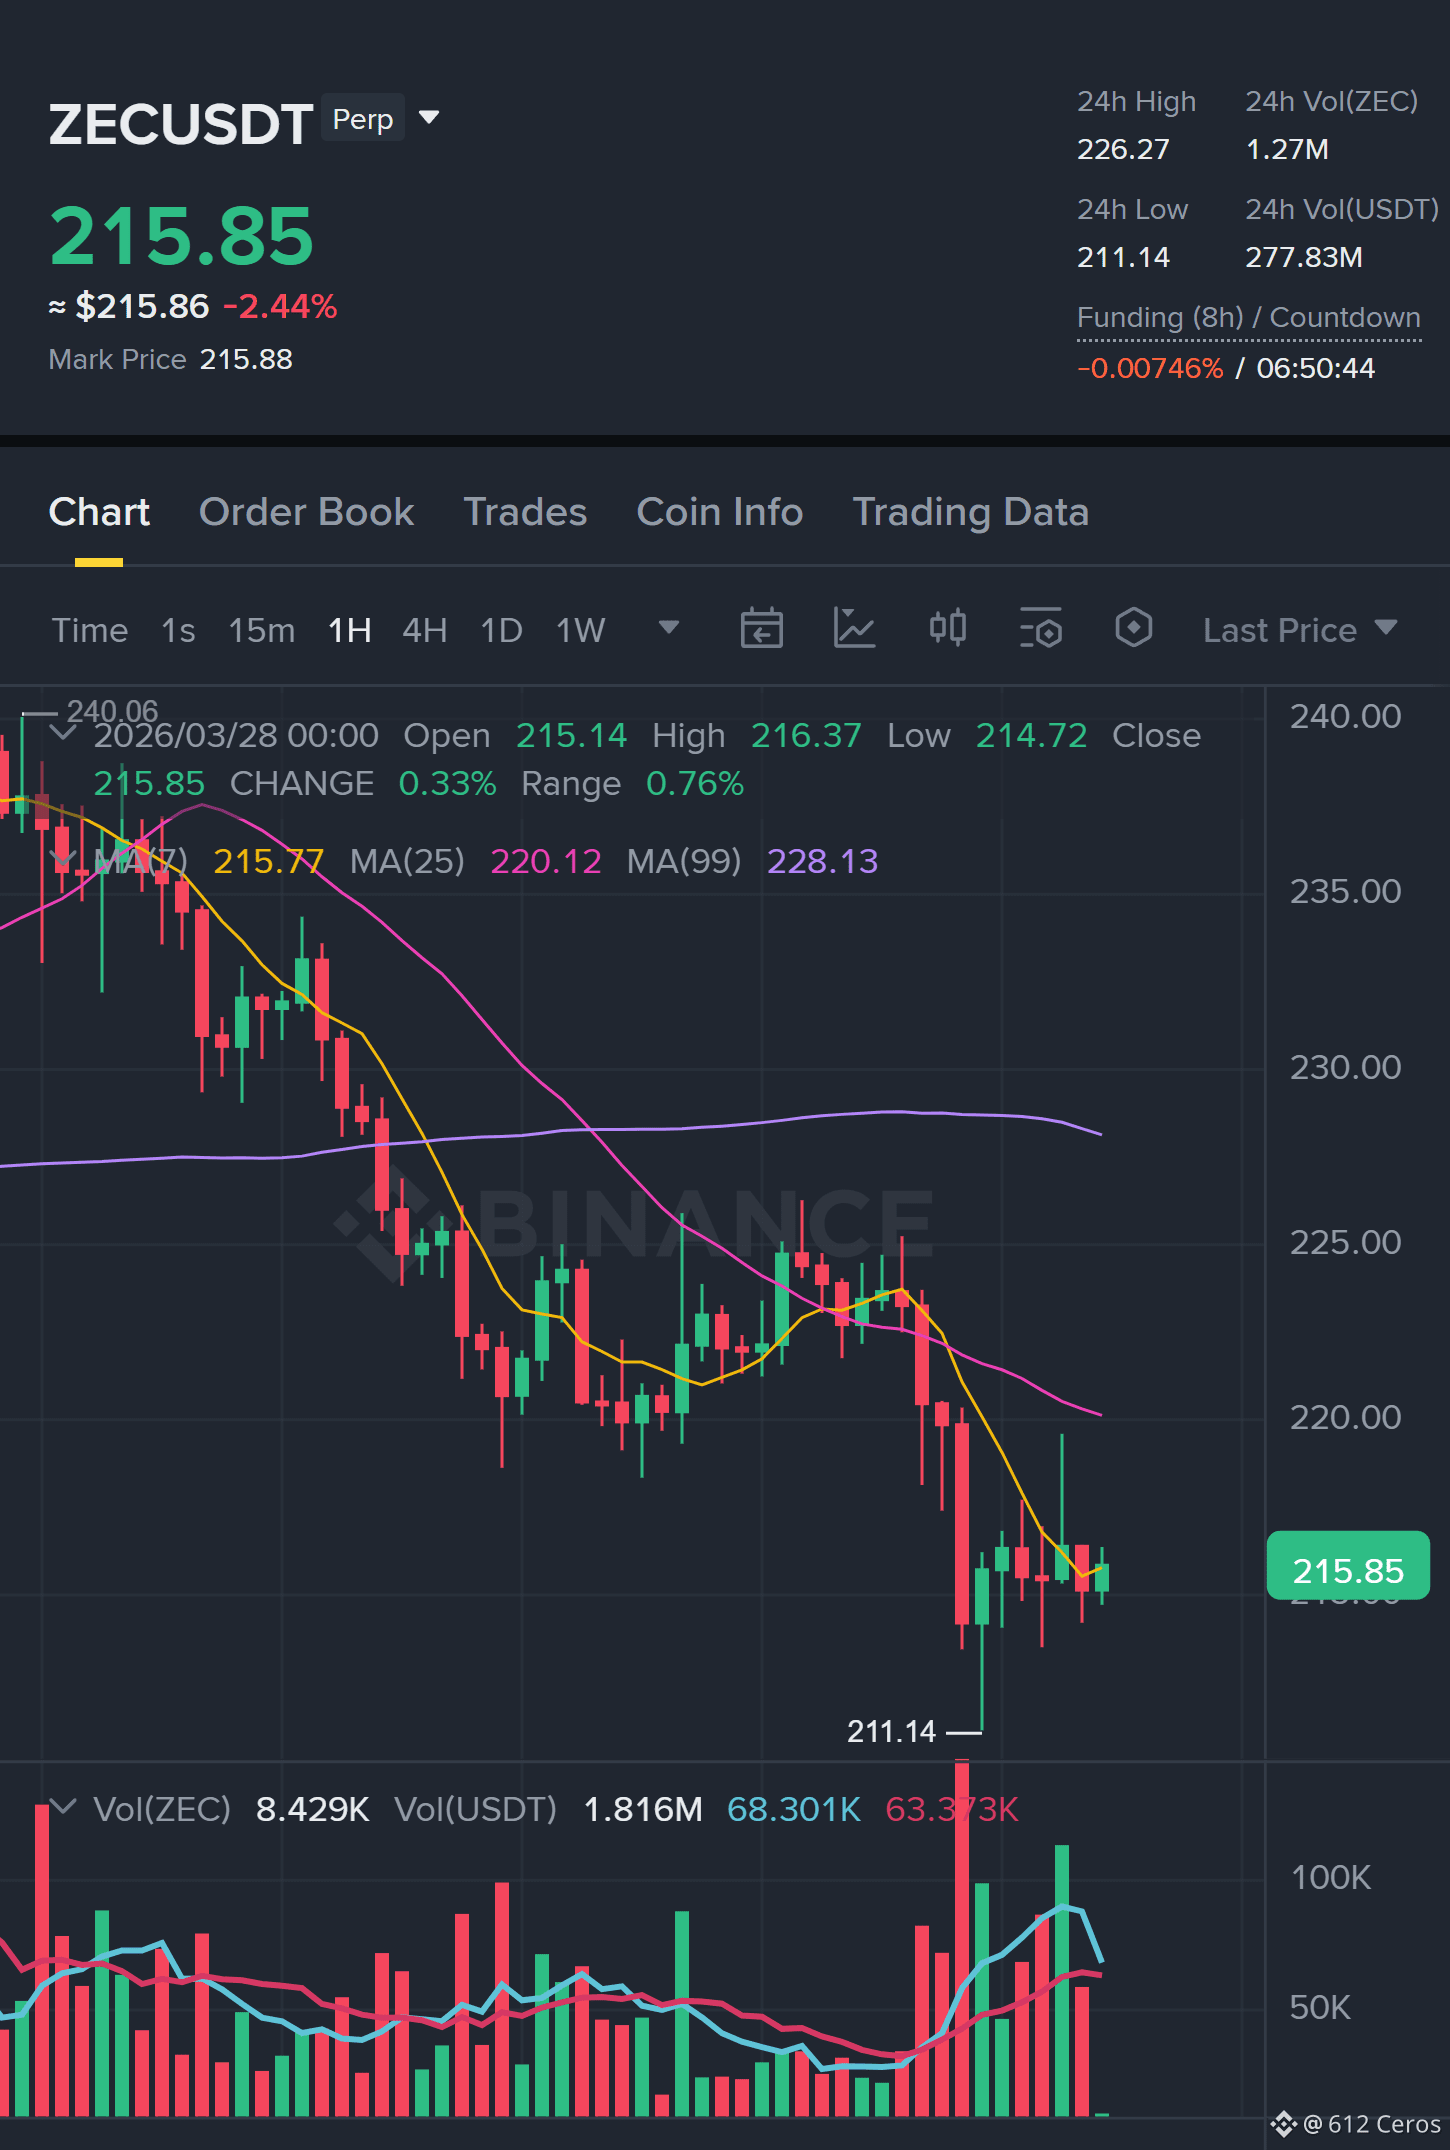Switch to the Order Book tab
Image resolution: width=1450 pixels, height=2150 pixels.
(x=306, y=512)
